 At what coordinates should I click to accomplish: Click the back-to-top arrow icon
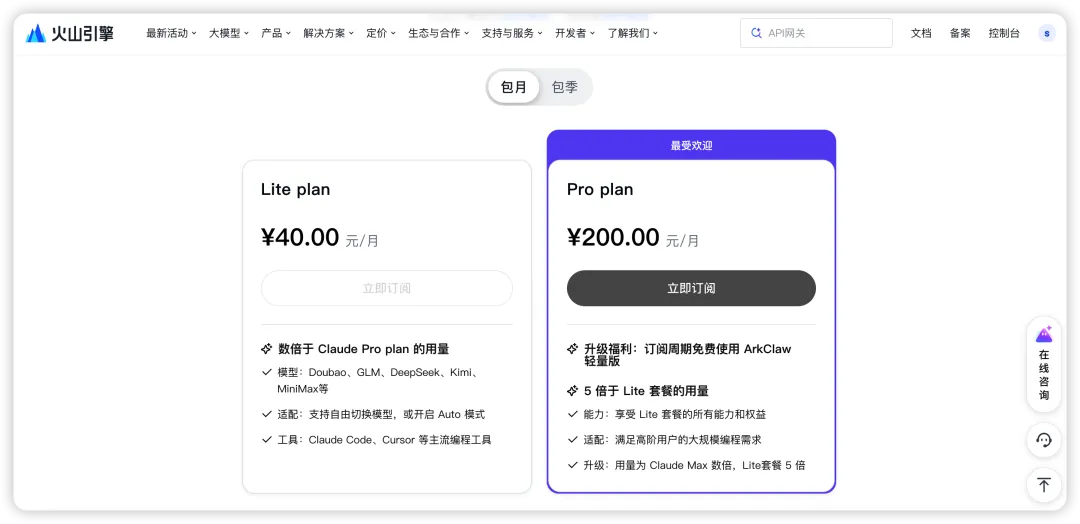coord(1043,485)
